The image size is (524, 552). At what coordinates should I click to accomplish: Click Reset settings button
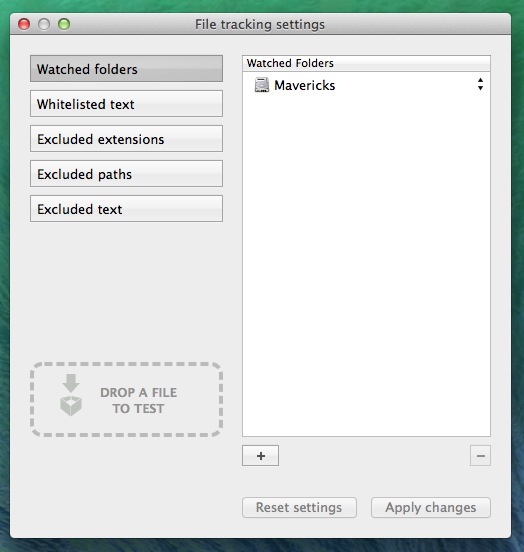pos(299,507)
